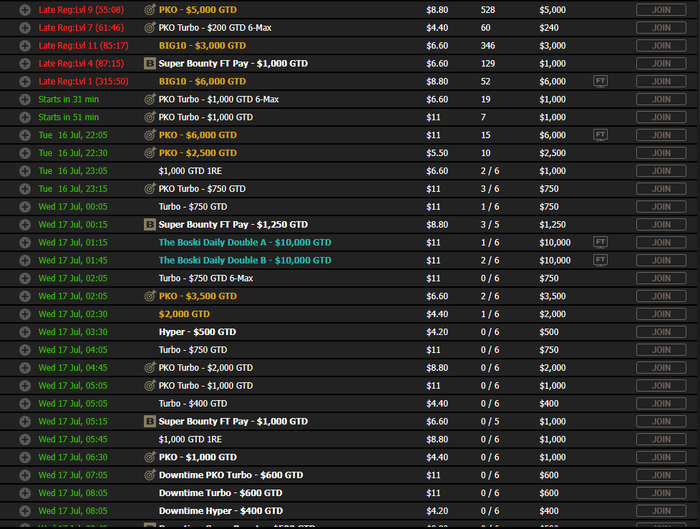Click bounty B icon for Super Bounty $1,250 GTD

pyautogui.click(x=150, y=225)
